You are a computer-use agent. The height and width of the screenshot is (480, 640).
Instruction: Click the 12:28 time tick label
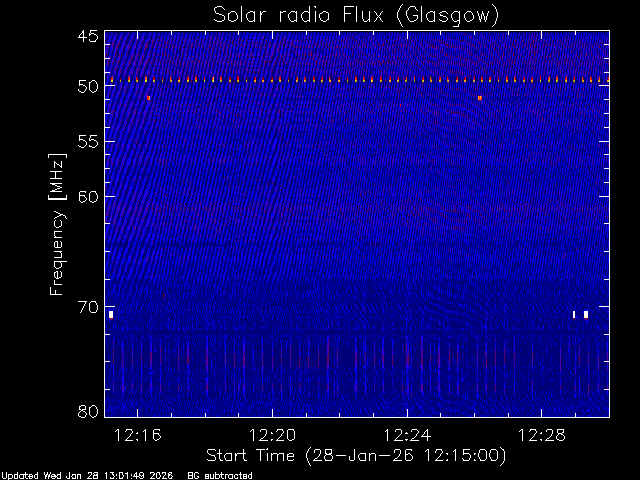tap(542, 435)
